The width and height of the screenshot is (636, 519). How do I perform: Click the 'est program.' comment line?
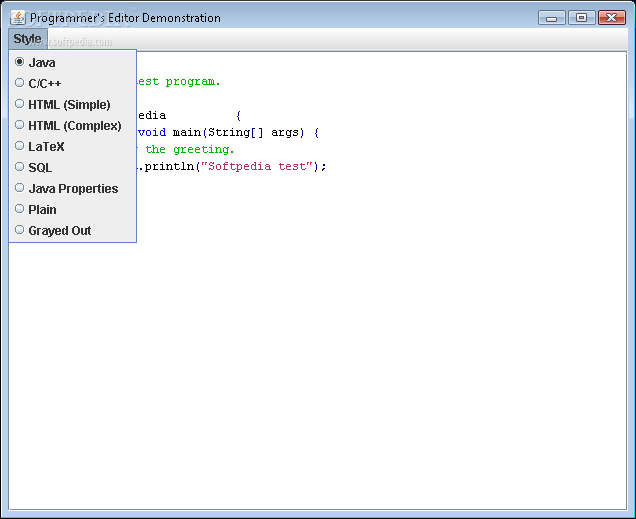click(179, 81)
